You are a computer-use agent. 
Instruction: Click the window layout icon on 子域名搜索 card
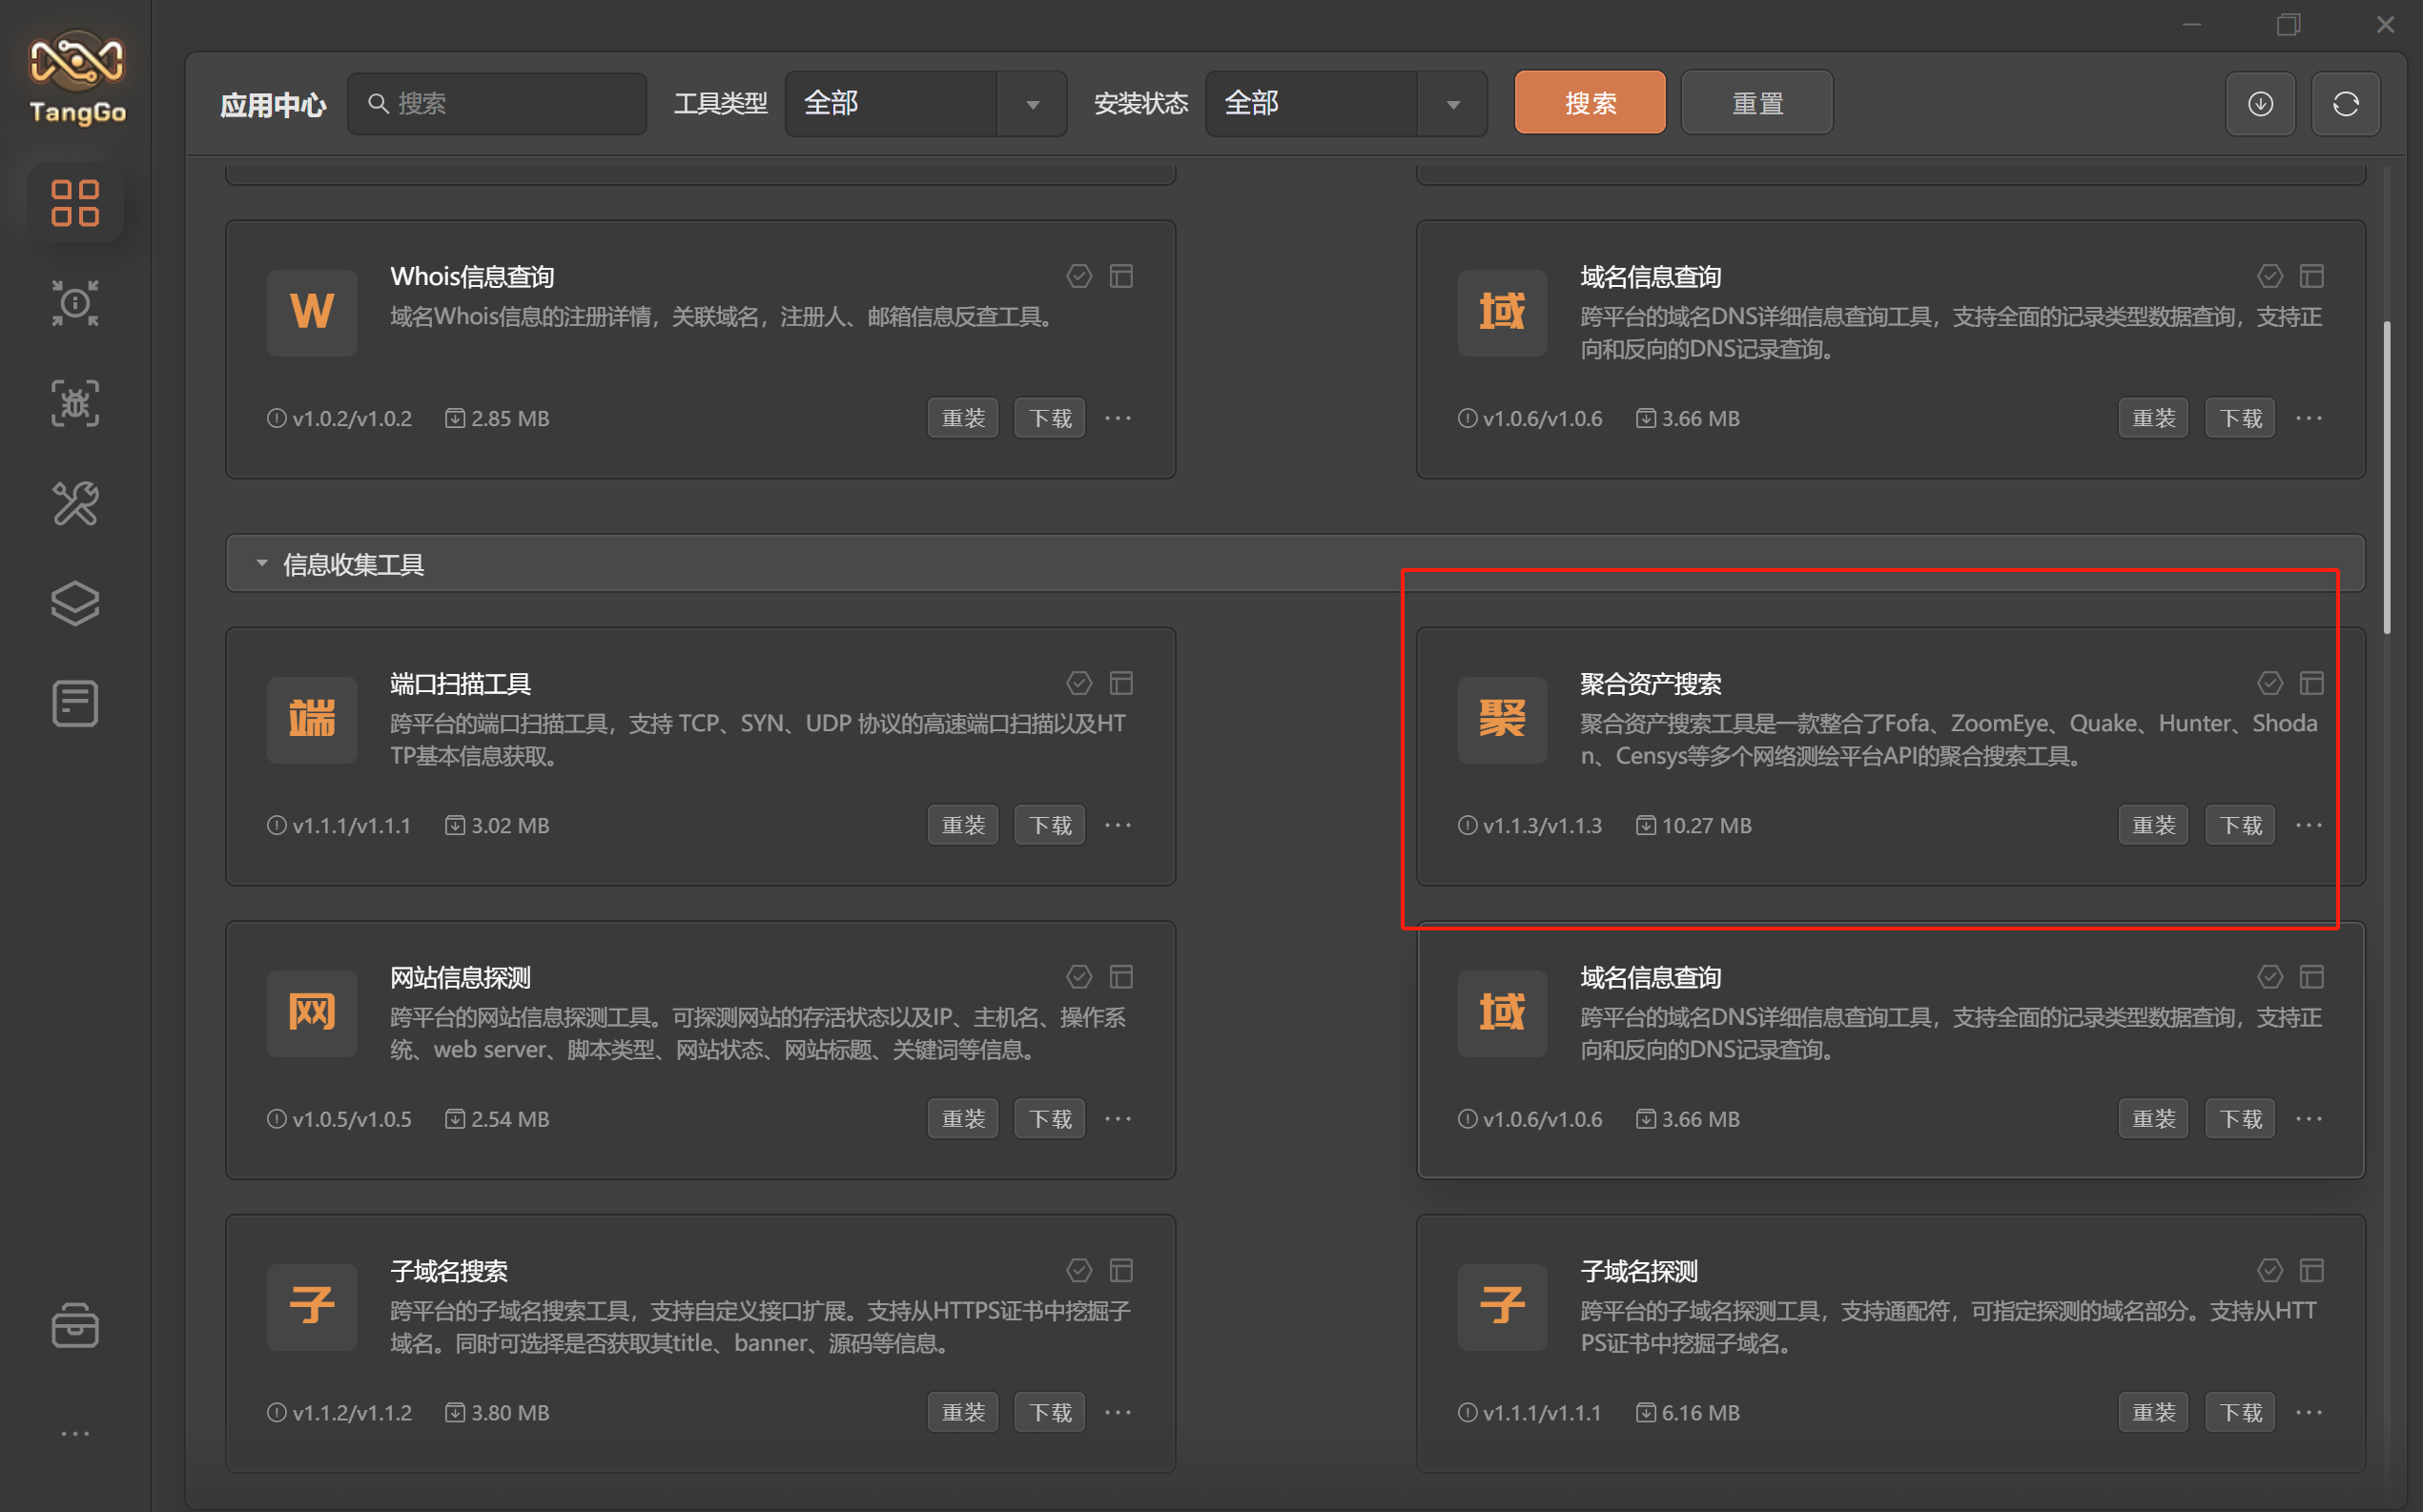pyautogui.click(x=1121, y=1270)
